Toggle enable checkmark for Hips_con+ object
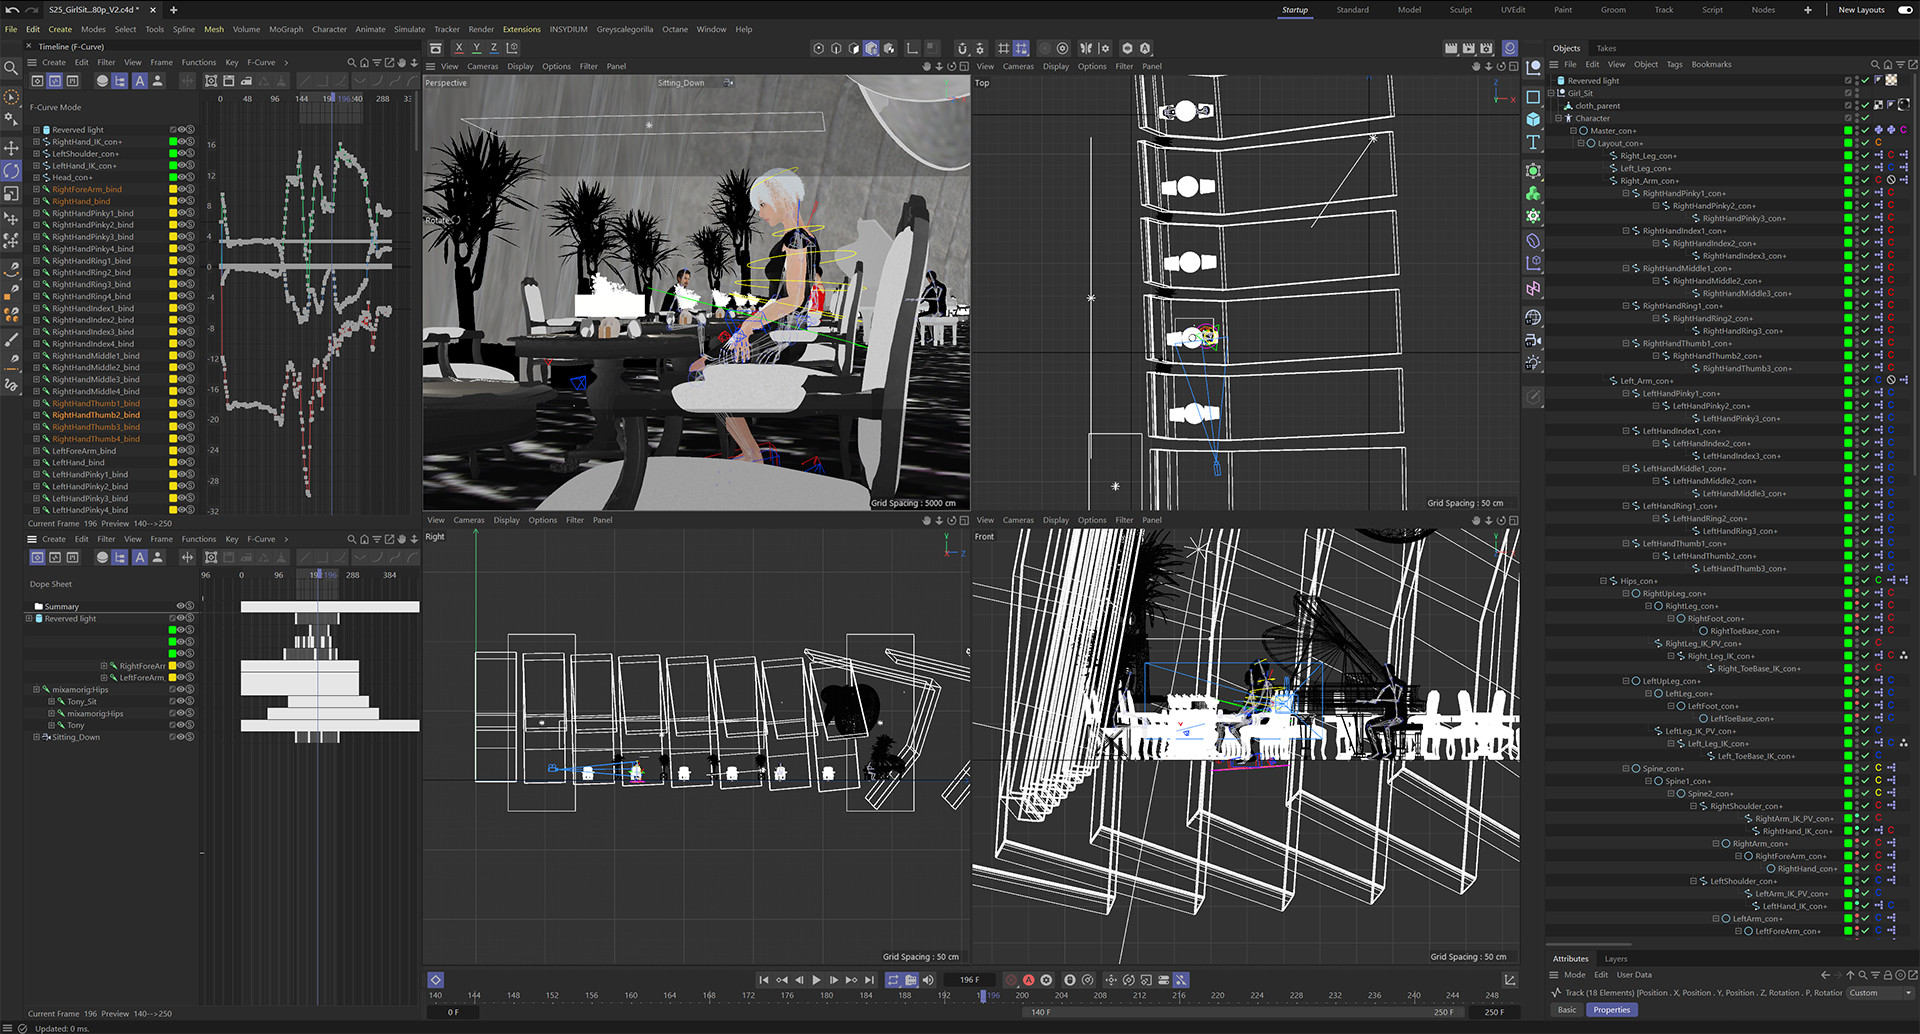The height and width of the screenshot is (1034, 1920). click(x=1865, y=580)
